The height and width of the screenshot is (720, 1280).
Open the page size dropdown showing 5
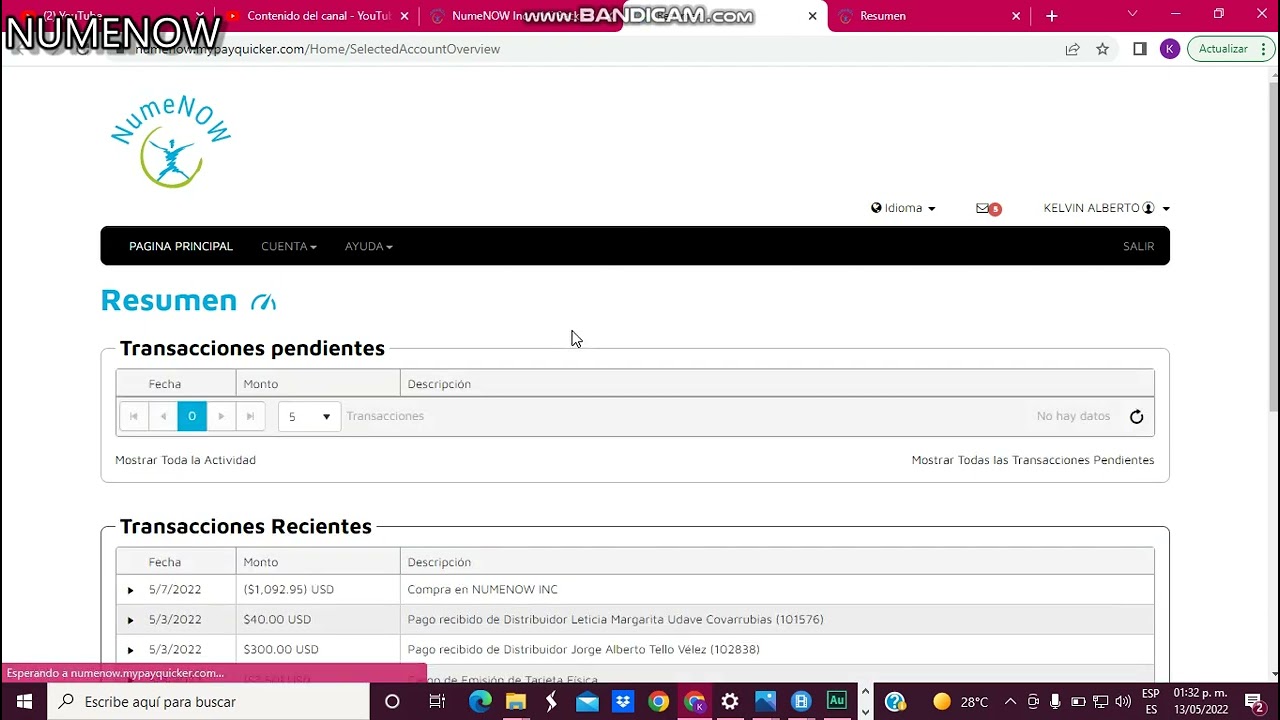pyautogui.click(x=309, y=416)
